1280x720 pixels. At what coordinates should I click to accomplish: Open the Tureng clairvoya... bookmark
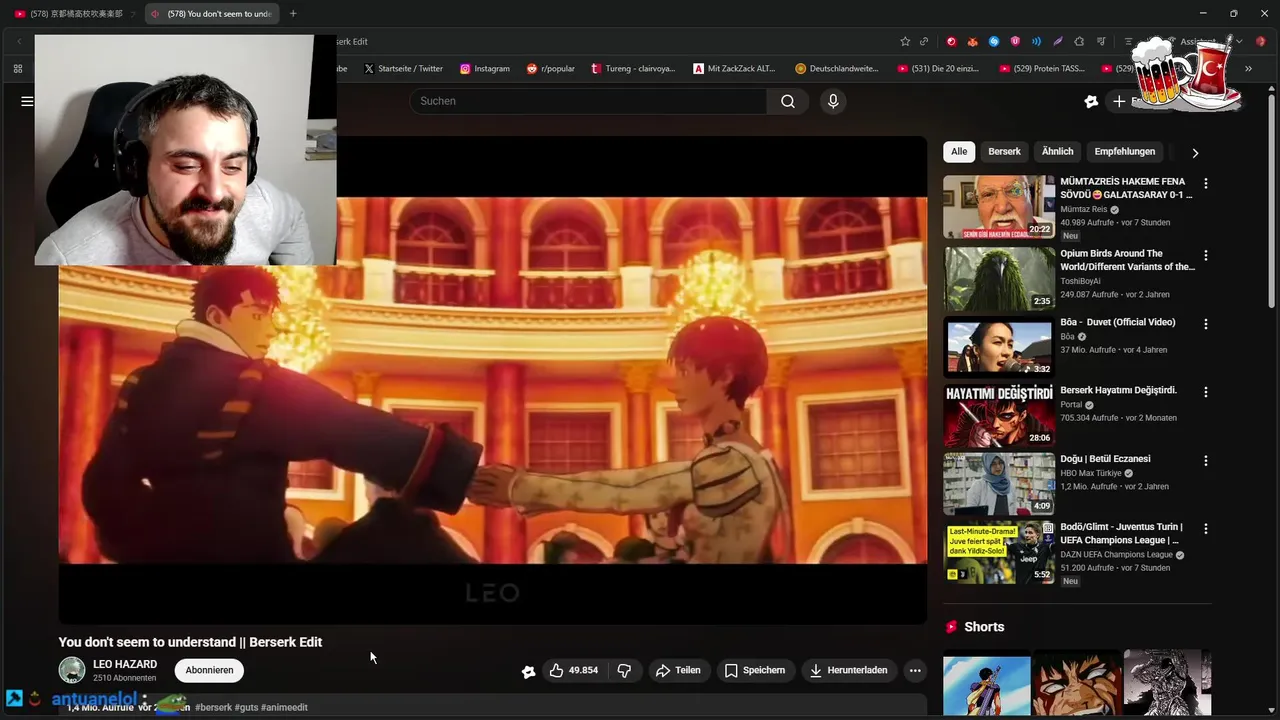(633, 68)
